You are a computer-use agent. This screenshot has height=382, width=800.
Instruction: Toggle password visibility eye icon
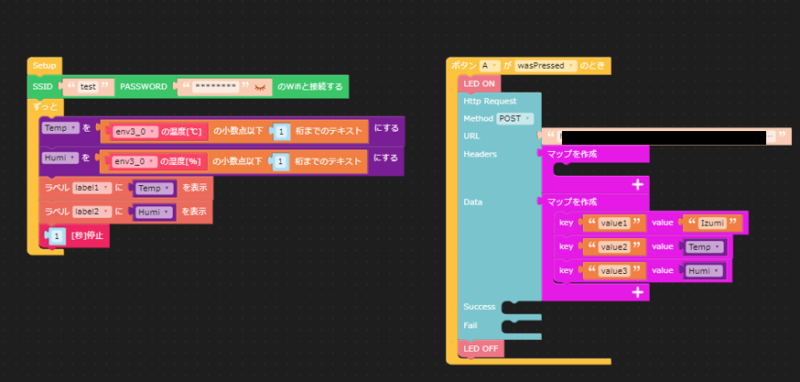(260, 87)
